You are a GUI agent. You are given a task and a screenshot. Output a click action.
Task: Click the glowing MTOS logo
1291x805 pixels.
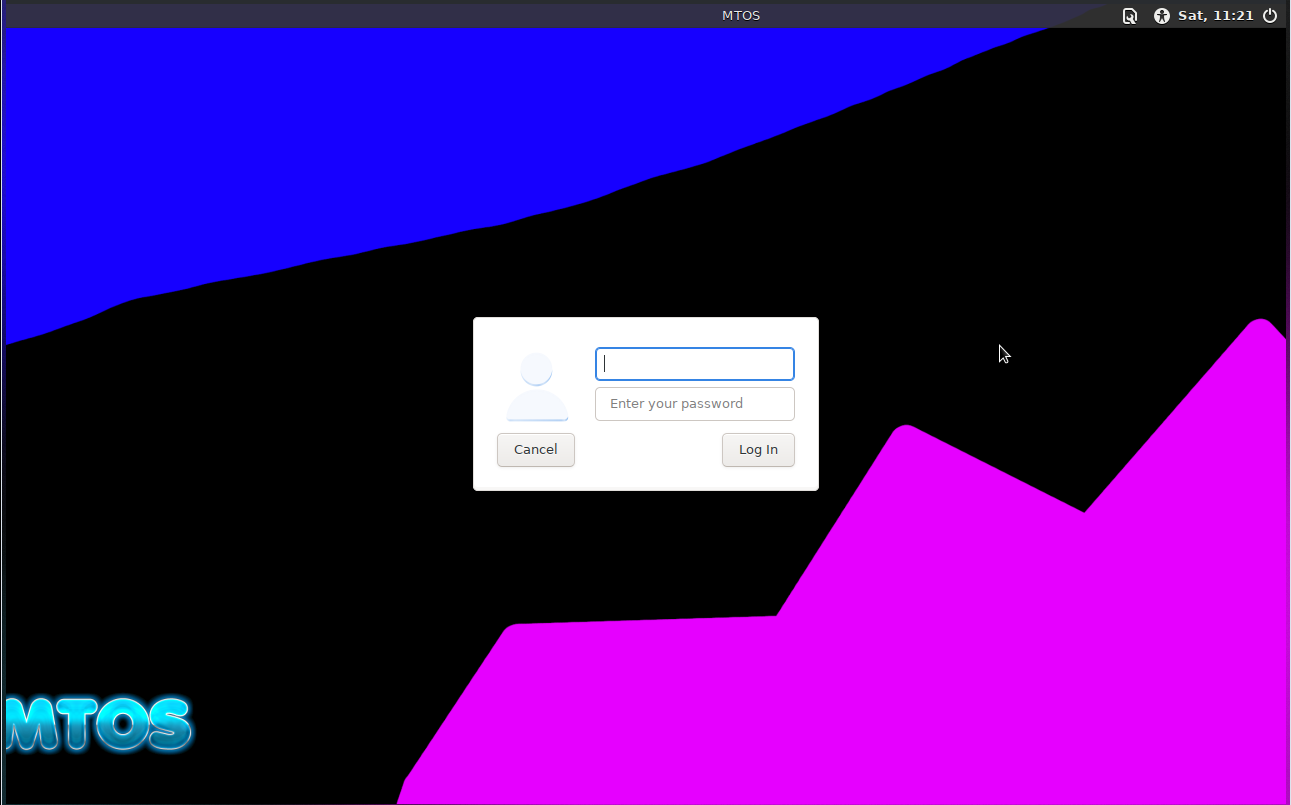click(x=98, y=724)
